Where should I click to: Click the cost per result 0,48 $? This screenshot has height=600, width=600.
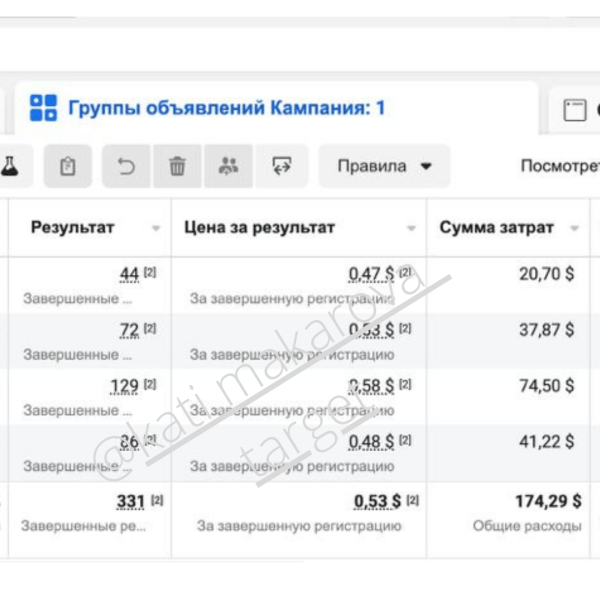click(x=371, y=442)
